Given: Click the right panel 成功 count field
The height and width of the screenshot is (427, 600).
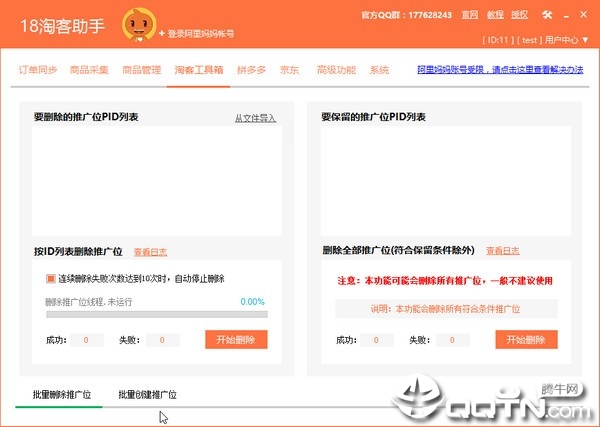Looking at the screenshot, I should (377, 340).
